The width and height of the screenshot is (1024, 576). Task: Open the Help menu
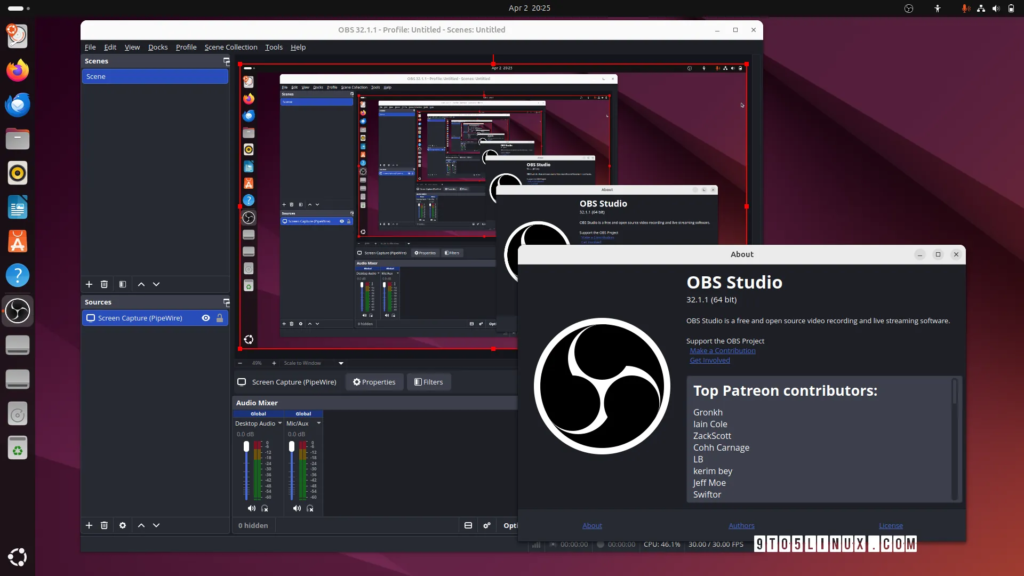pyautogui.click(x=298, y=47)
